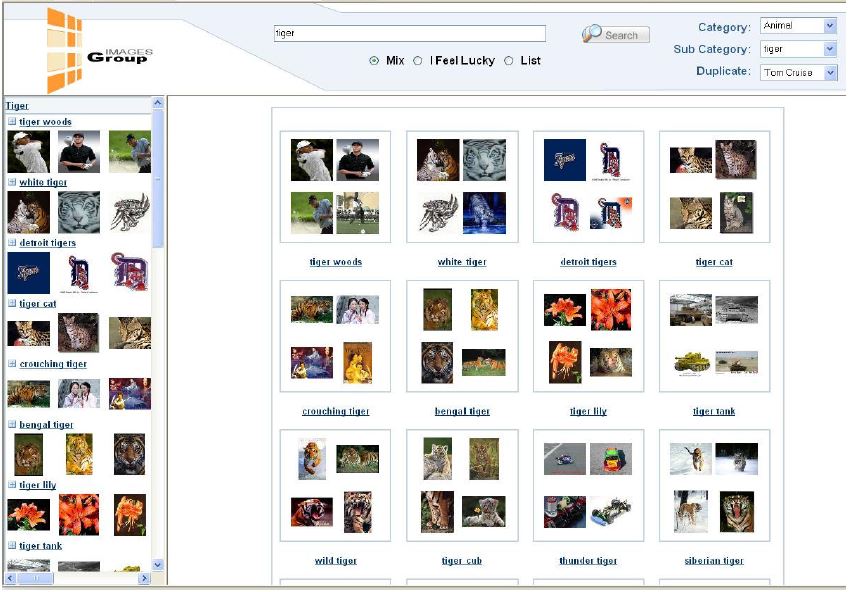Toggle the detroit tigers expand icon

point(12,243)
